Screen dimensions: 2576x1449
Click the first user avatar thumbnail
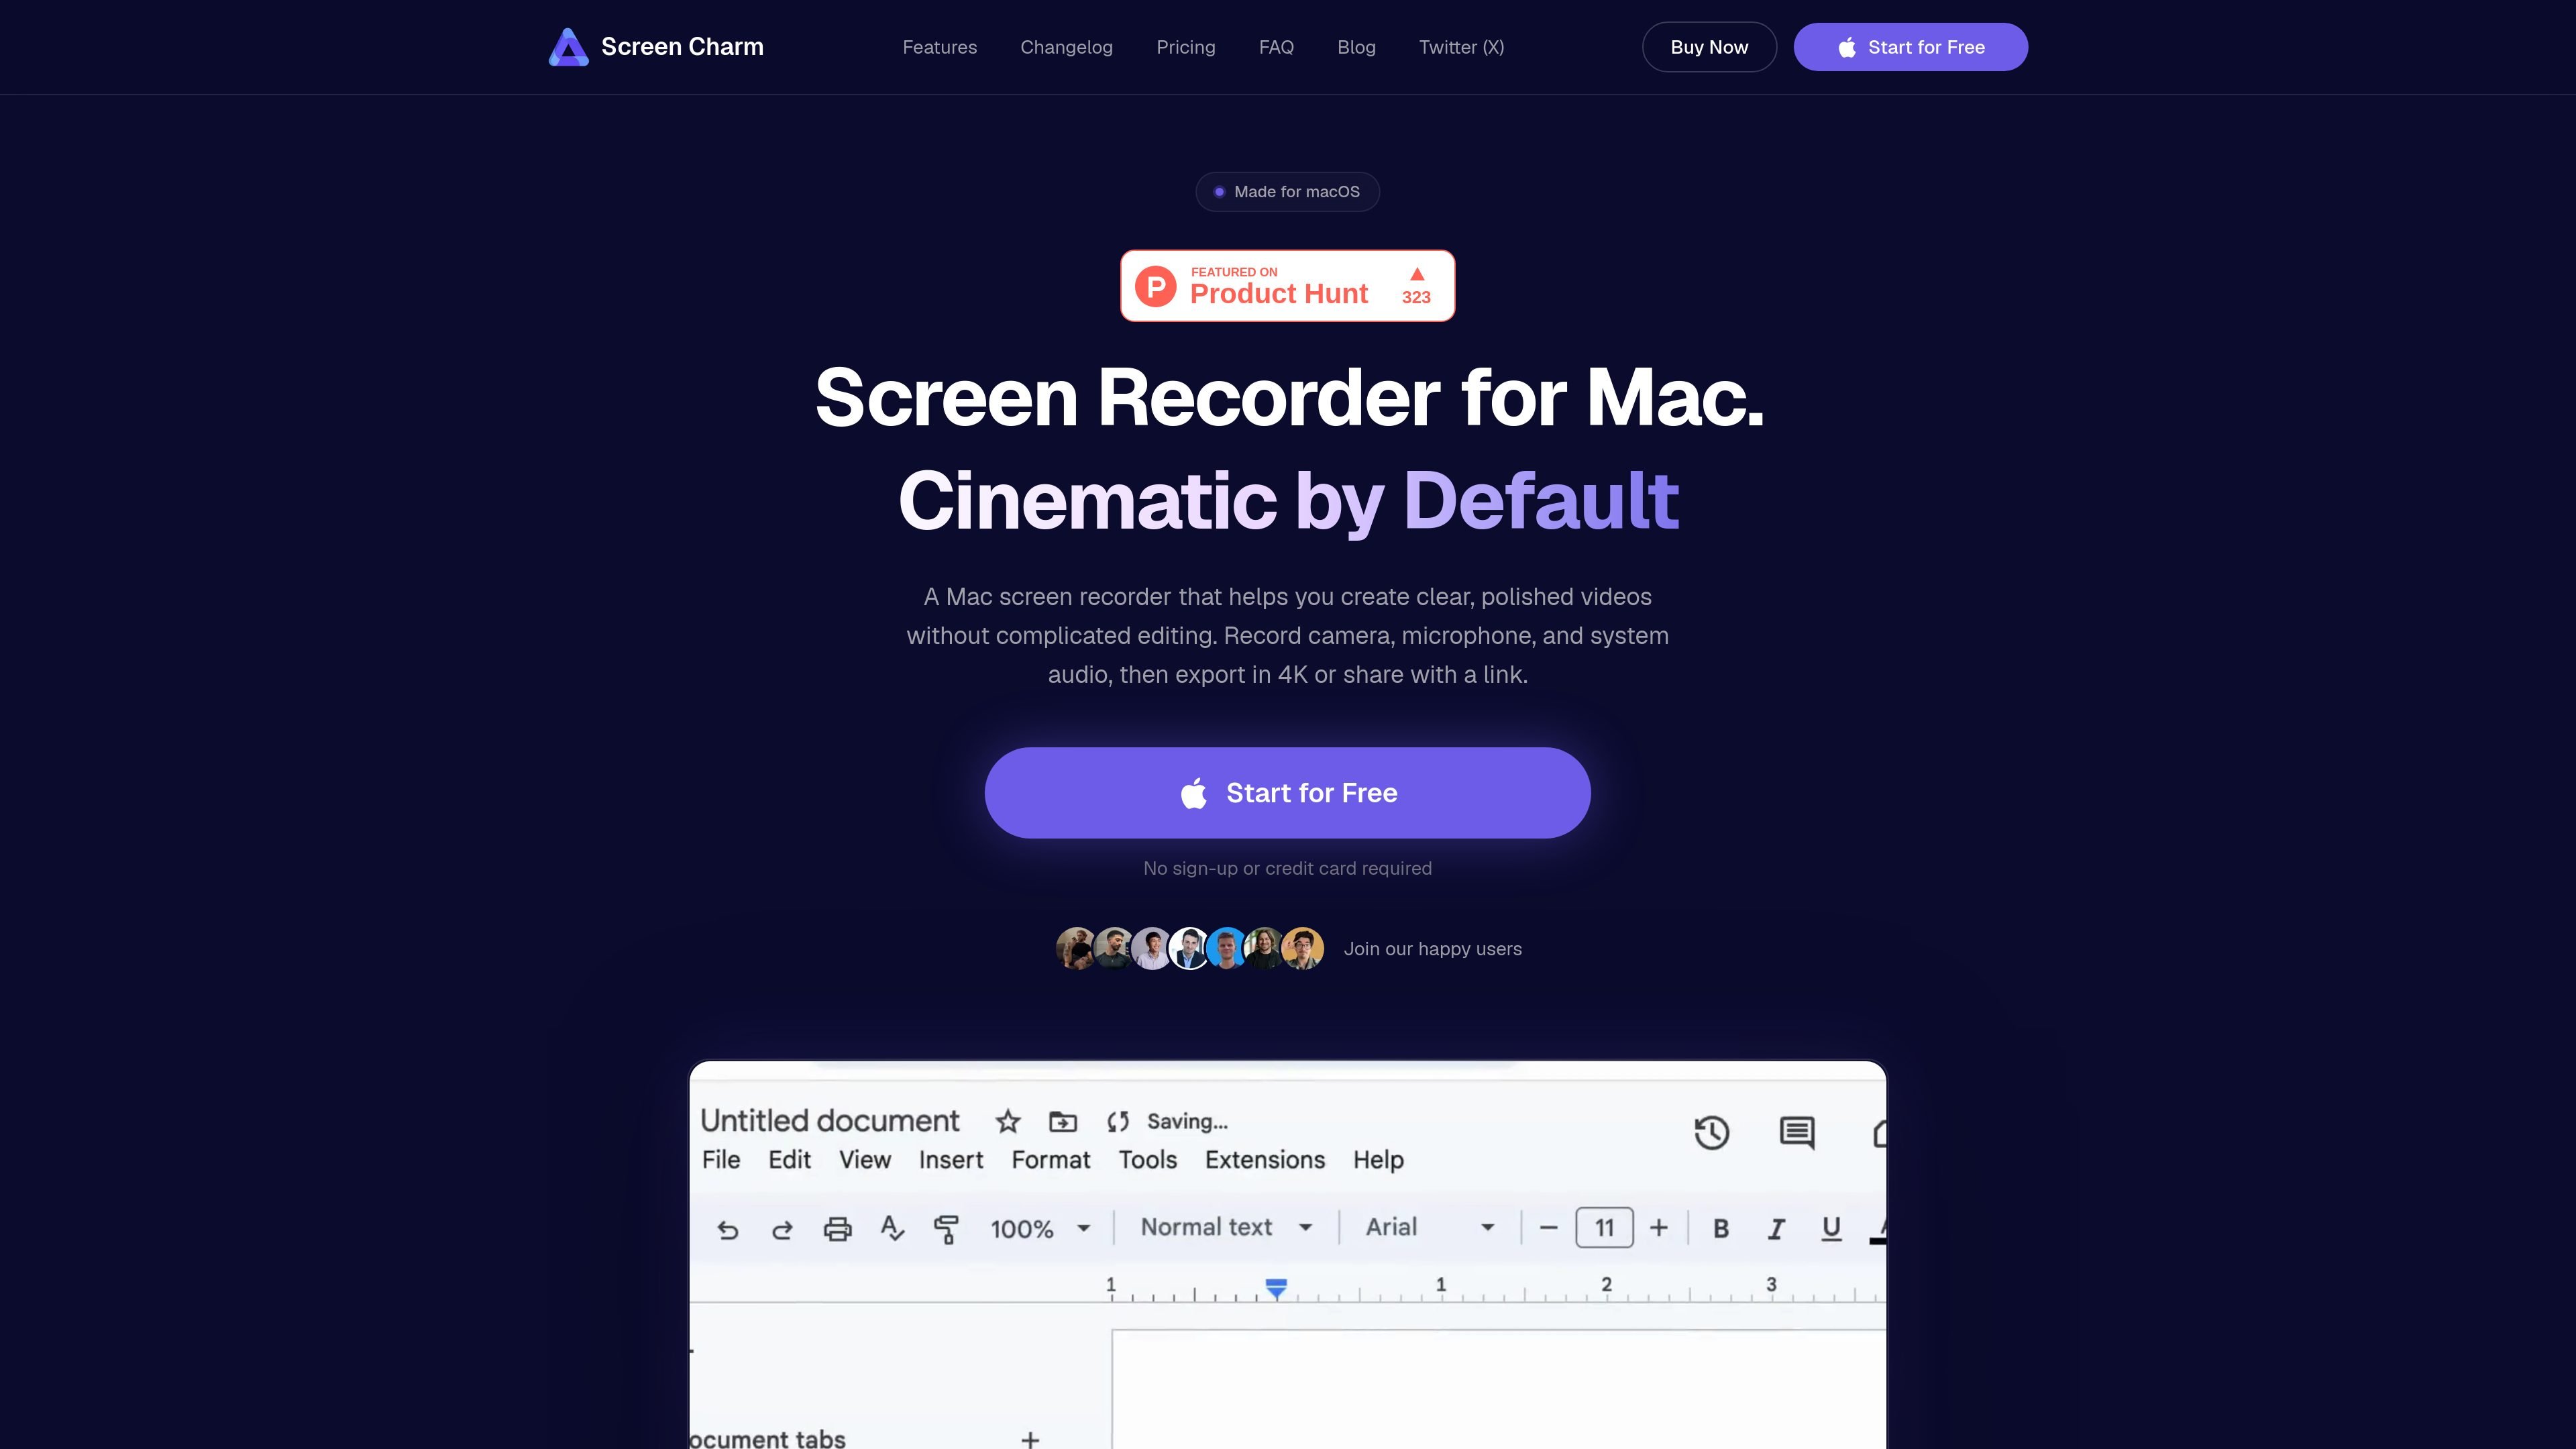pos(1075,948)
